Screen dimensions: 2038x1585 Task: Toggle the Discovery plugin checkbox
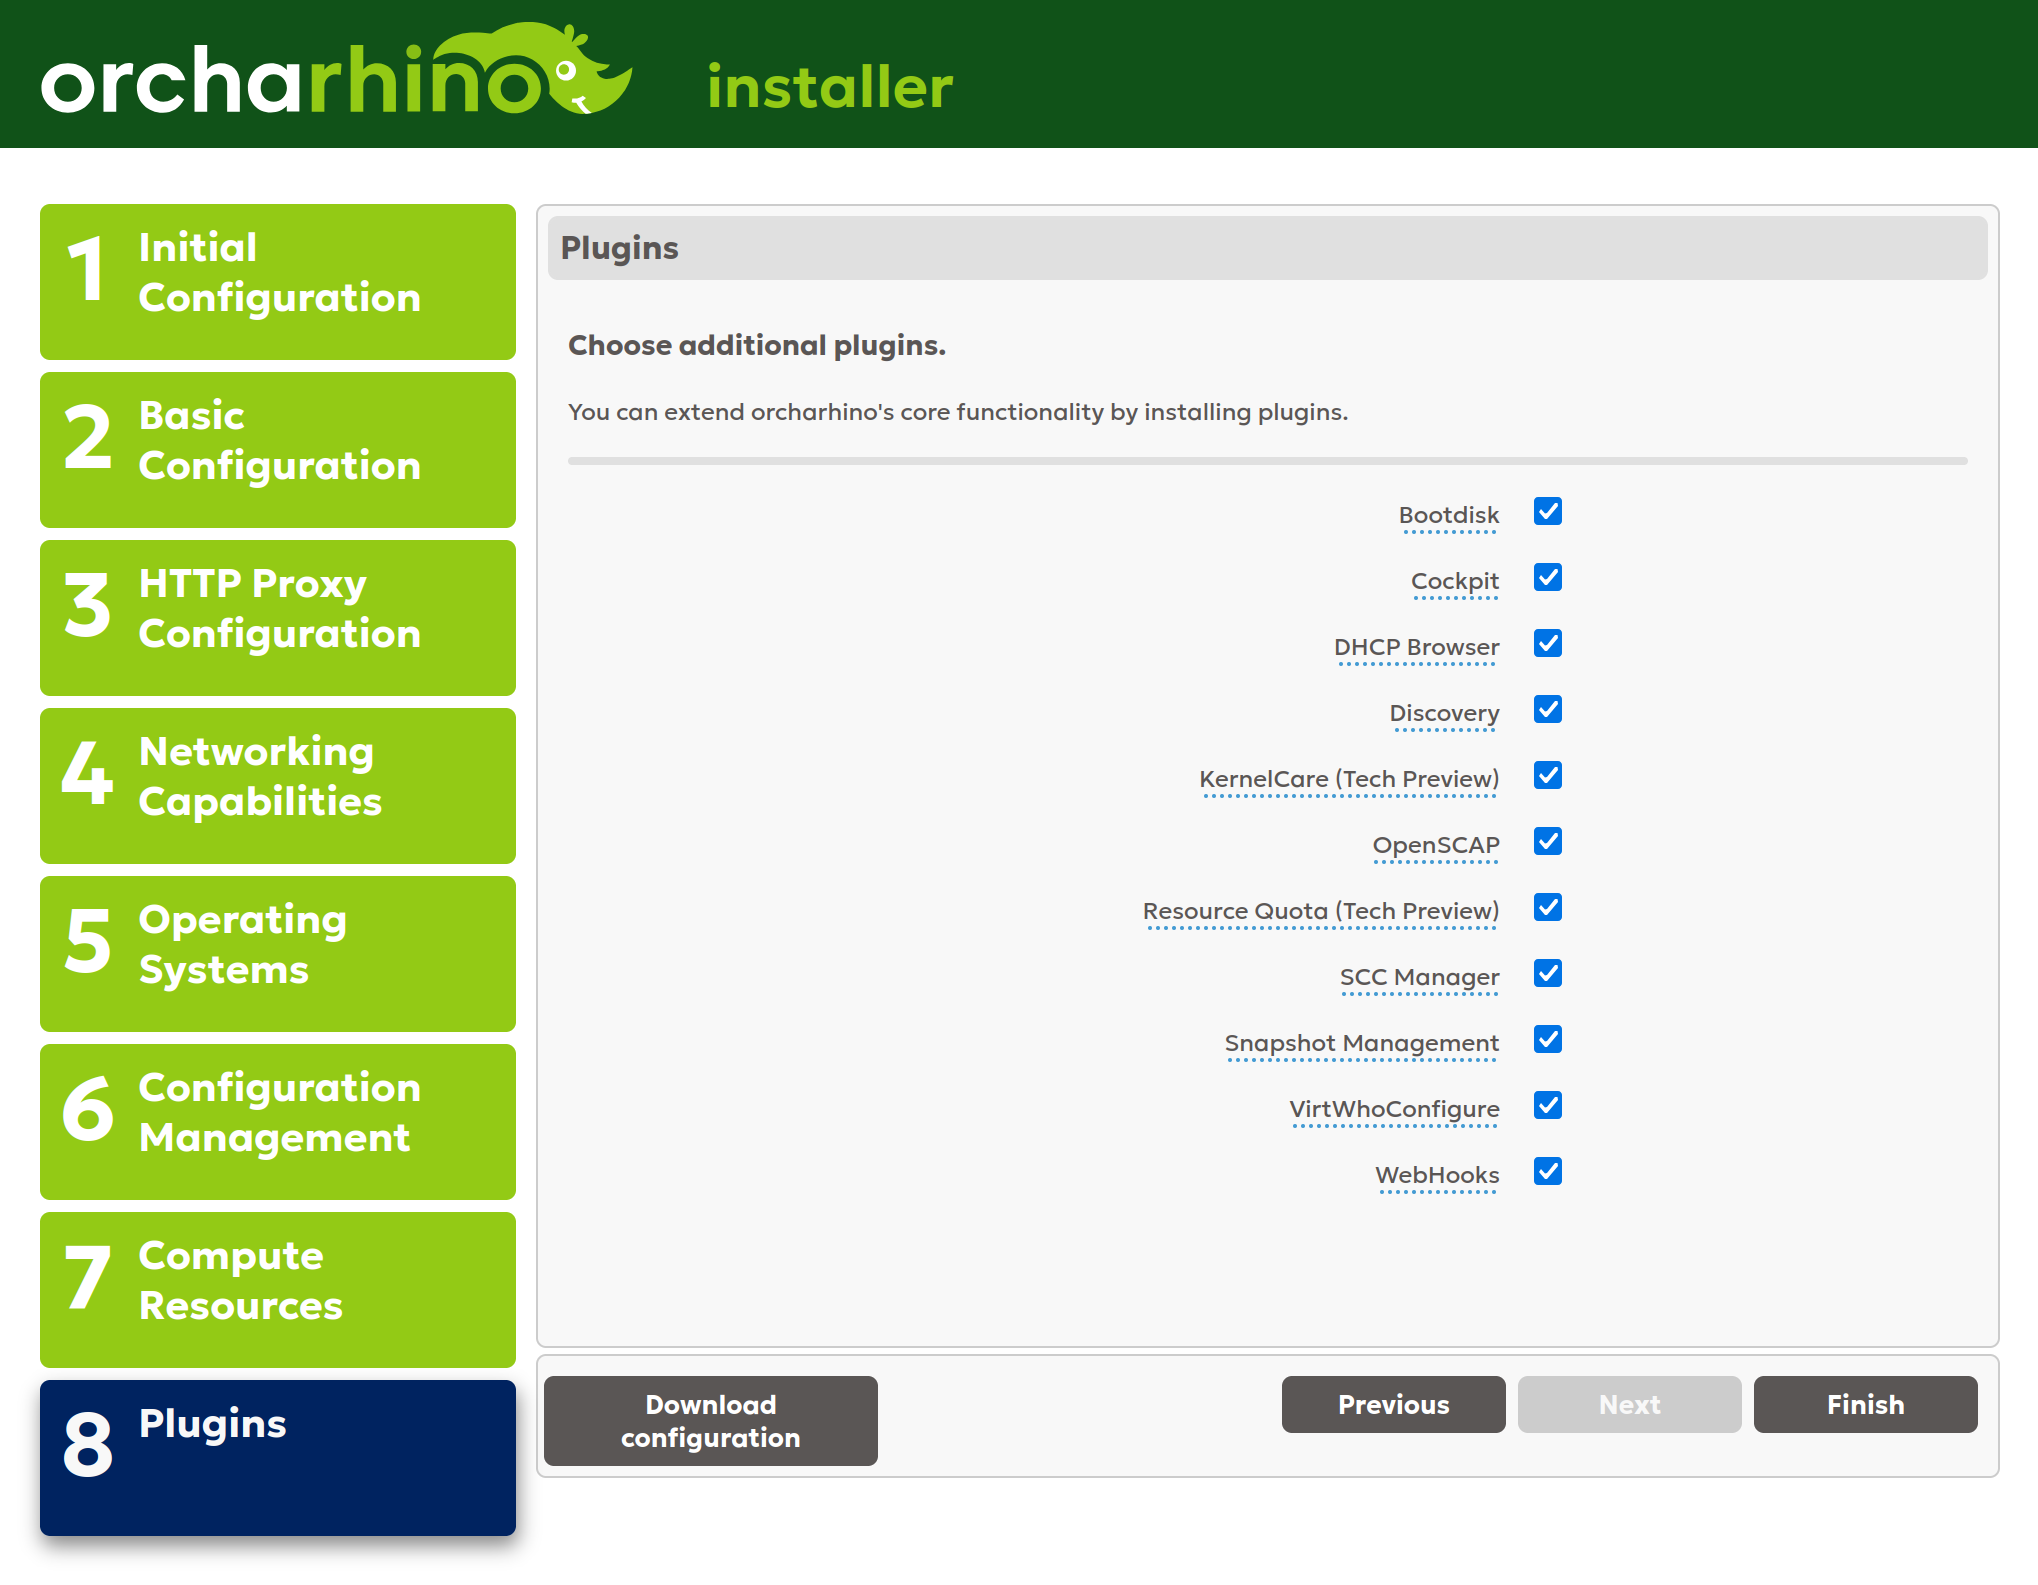coord(1547,710)
